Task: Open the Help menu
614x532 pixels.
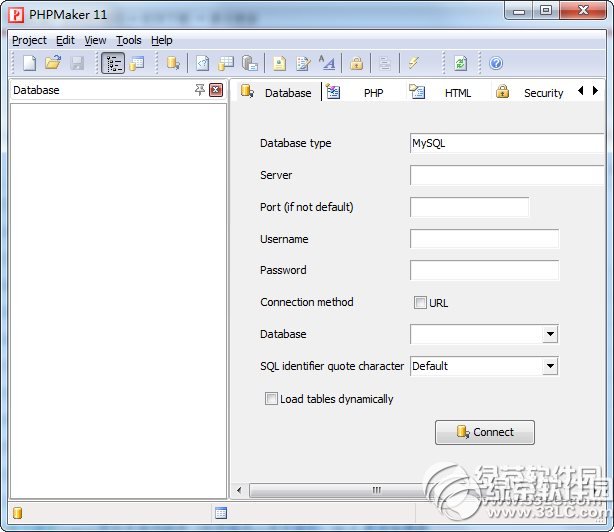Action: [161, 40]
